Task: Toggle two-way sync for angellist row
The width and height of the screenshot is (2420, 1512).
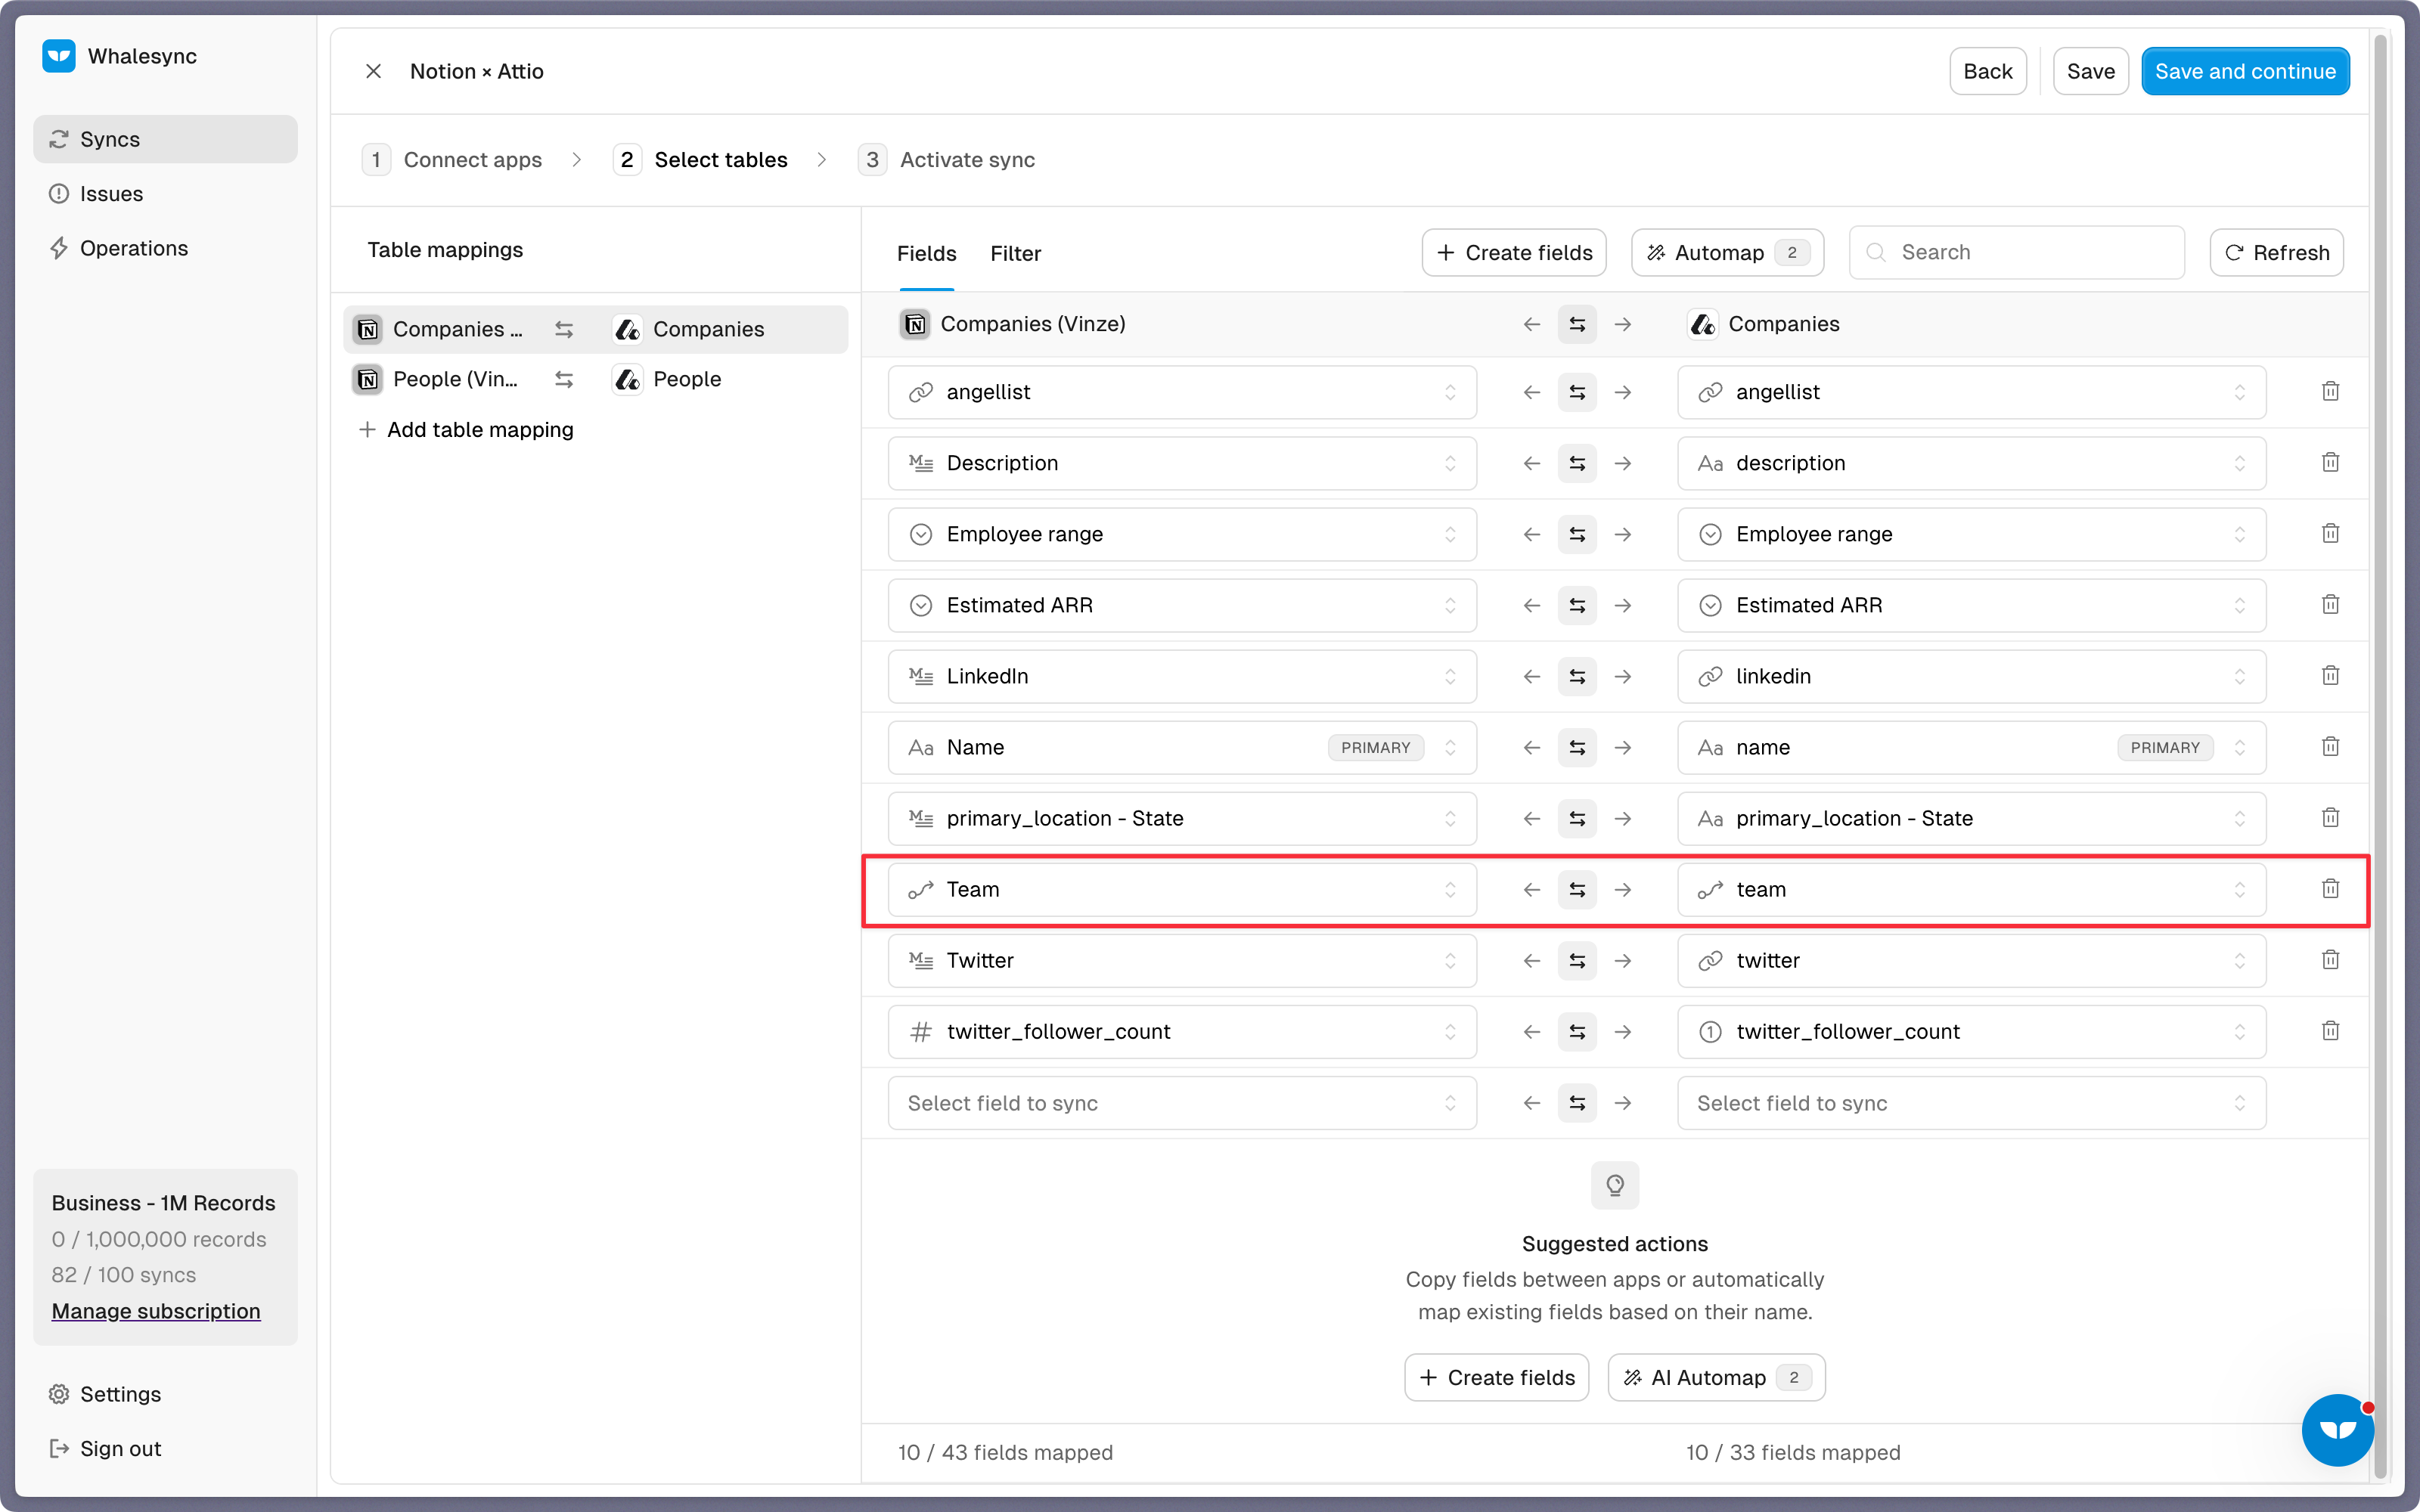Action: [1577, 392]
